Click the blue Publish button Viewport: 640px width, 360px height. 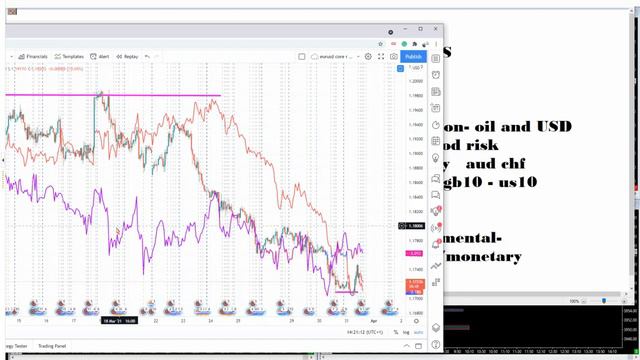tap(413, 56)
